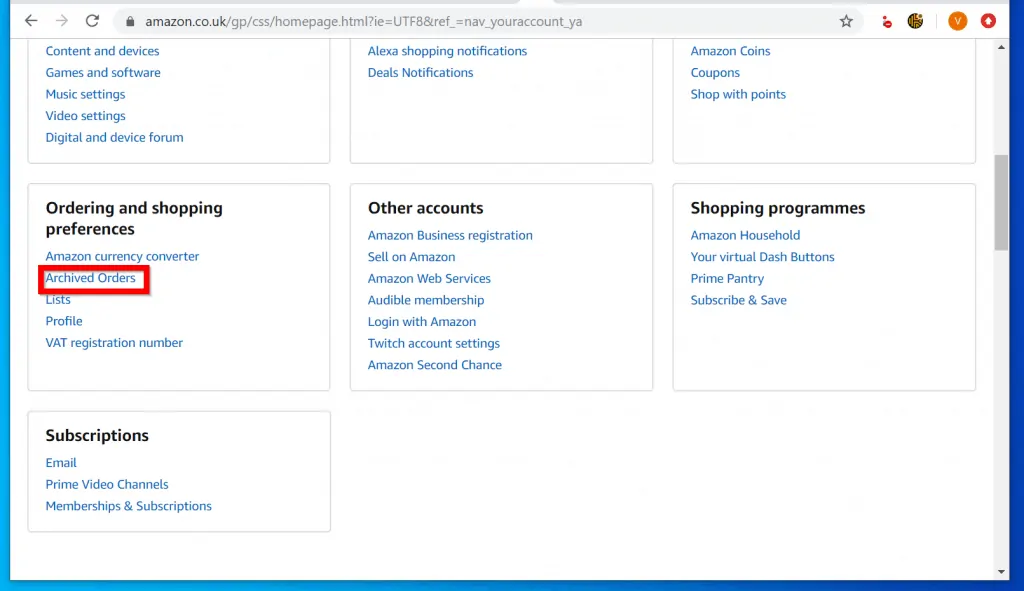Open the small red extension icon
Viewport: 1024px width, 591px height.
(x=886, y=22)
